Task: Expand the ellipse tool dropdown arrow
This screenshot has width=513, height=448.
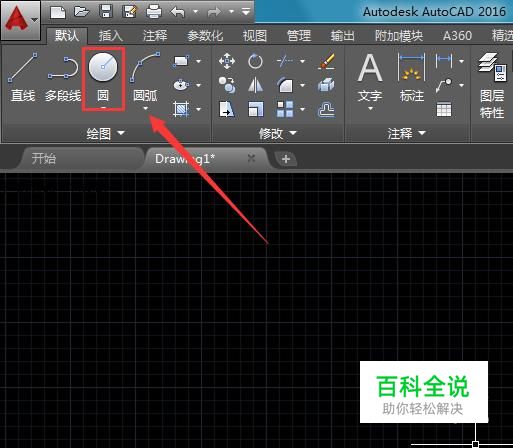Action: tap(199, 85)
